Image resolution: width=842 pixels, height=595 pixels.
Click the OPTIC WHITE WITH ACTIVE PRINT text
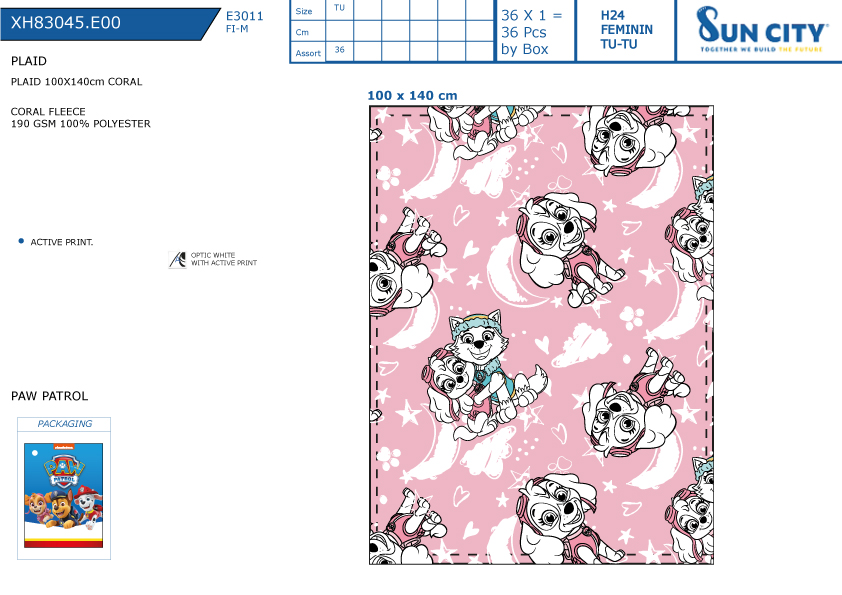[224, 259]
